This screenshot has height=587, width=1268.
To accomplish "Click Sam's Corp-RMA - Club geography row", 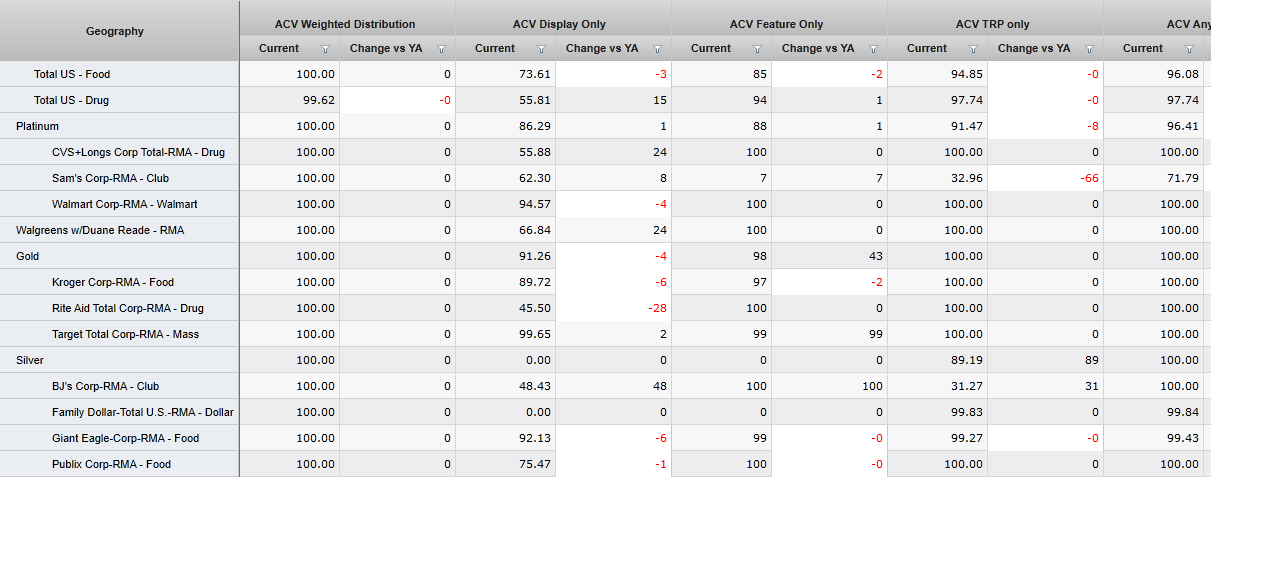I will (x=110, y=178).
